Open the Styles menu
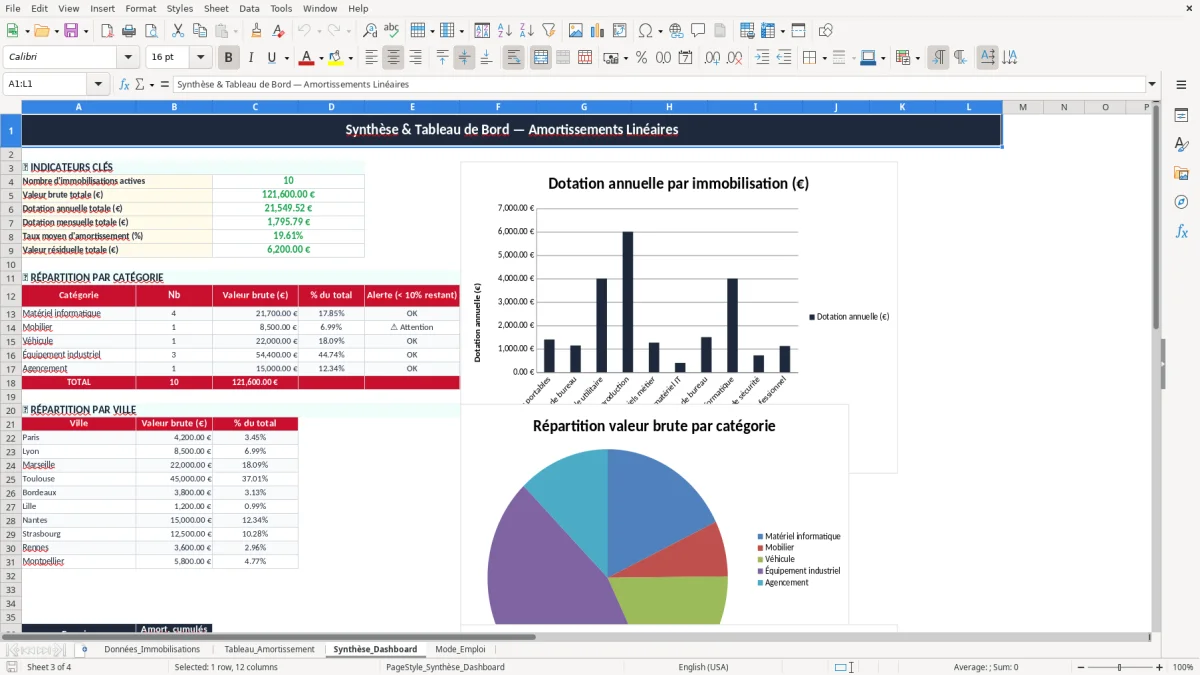This screenshot has height=675, width=1200. [180, 8]
